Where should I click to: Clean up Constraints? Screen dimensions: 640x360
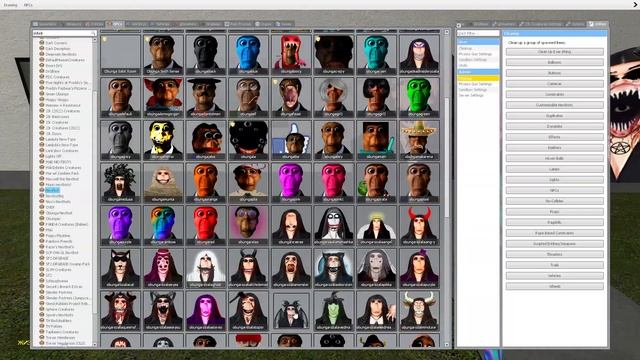[554, 94]
